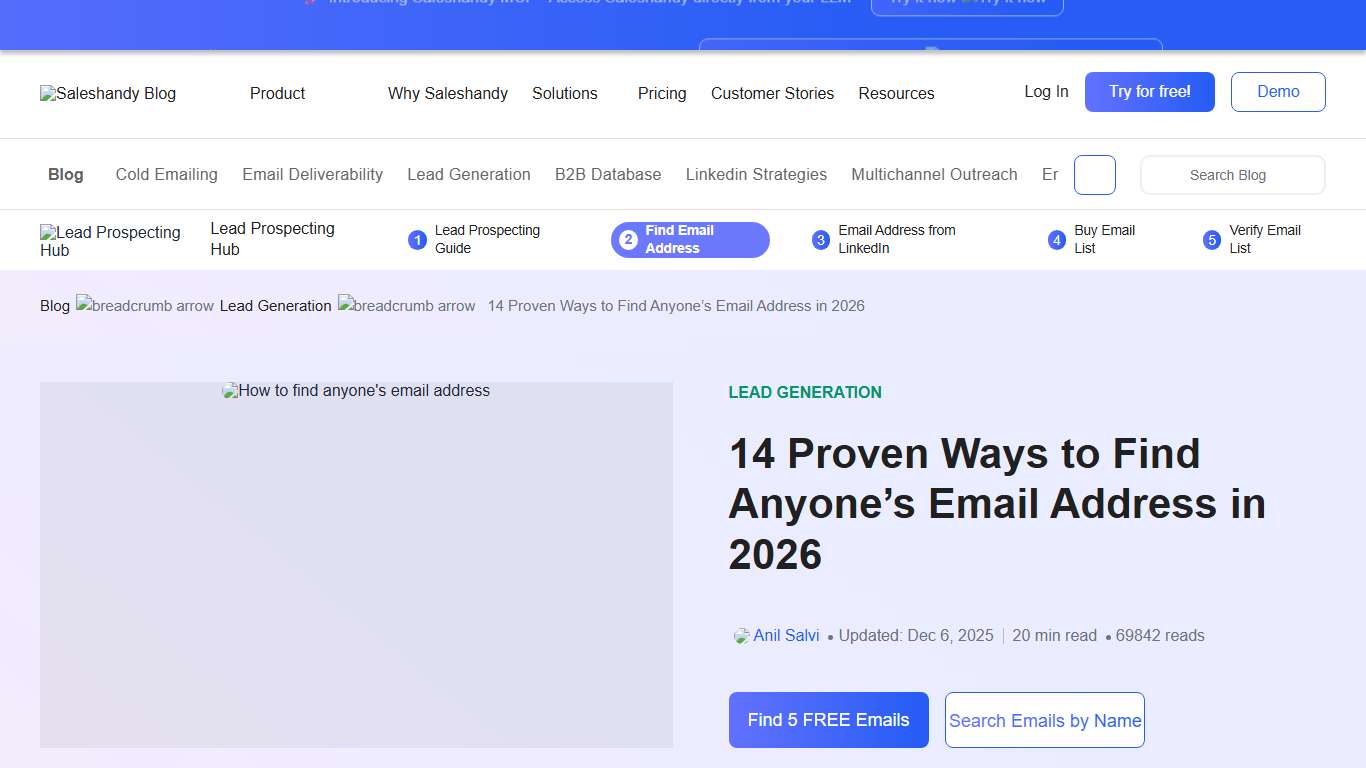The width and height of the screenshot is (1366, 768).
Task: Click the Saleshandy Blog logo
Action: (107, 94)
